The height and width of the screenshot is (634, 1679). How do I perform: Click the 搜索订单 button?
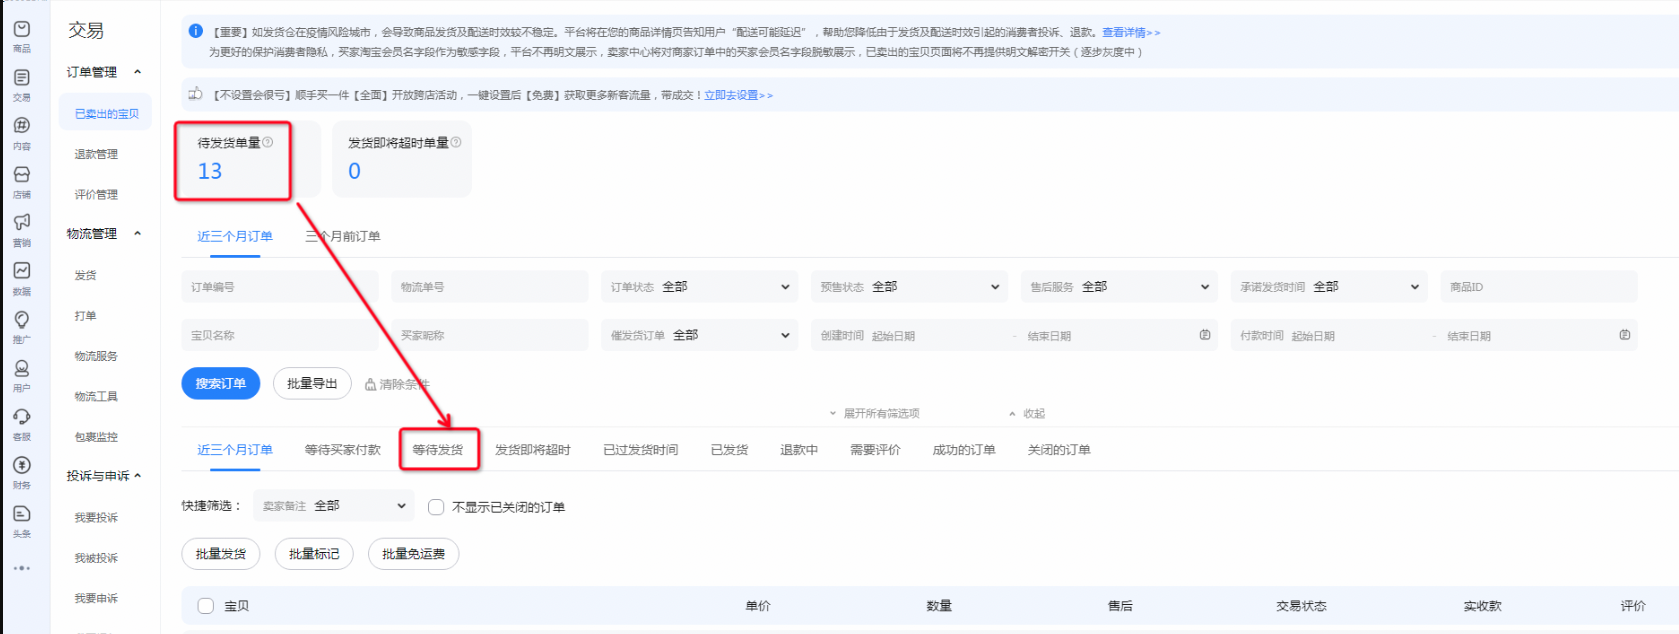pos(221,384)
